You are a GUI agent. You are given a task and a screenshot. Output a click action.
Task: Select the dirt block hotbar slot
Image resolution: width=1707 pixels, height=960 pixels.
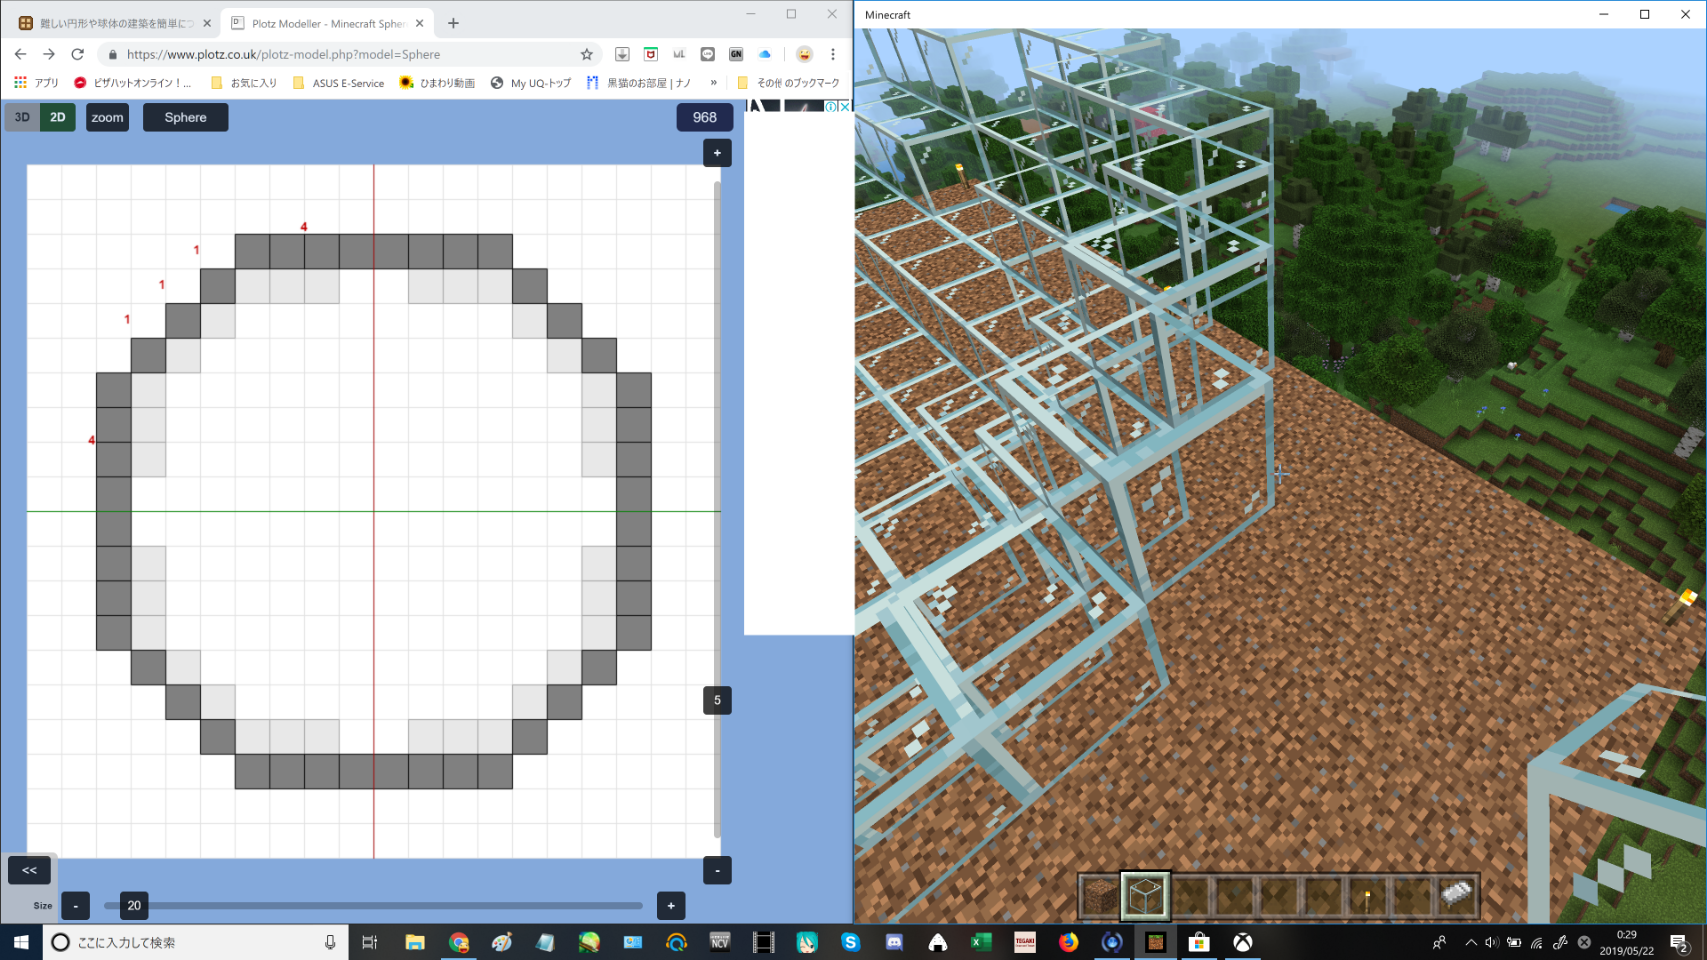pyautogui.click(x=1100, y=895)
